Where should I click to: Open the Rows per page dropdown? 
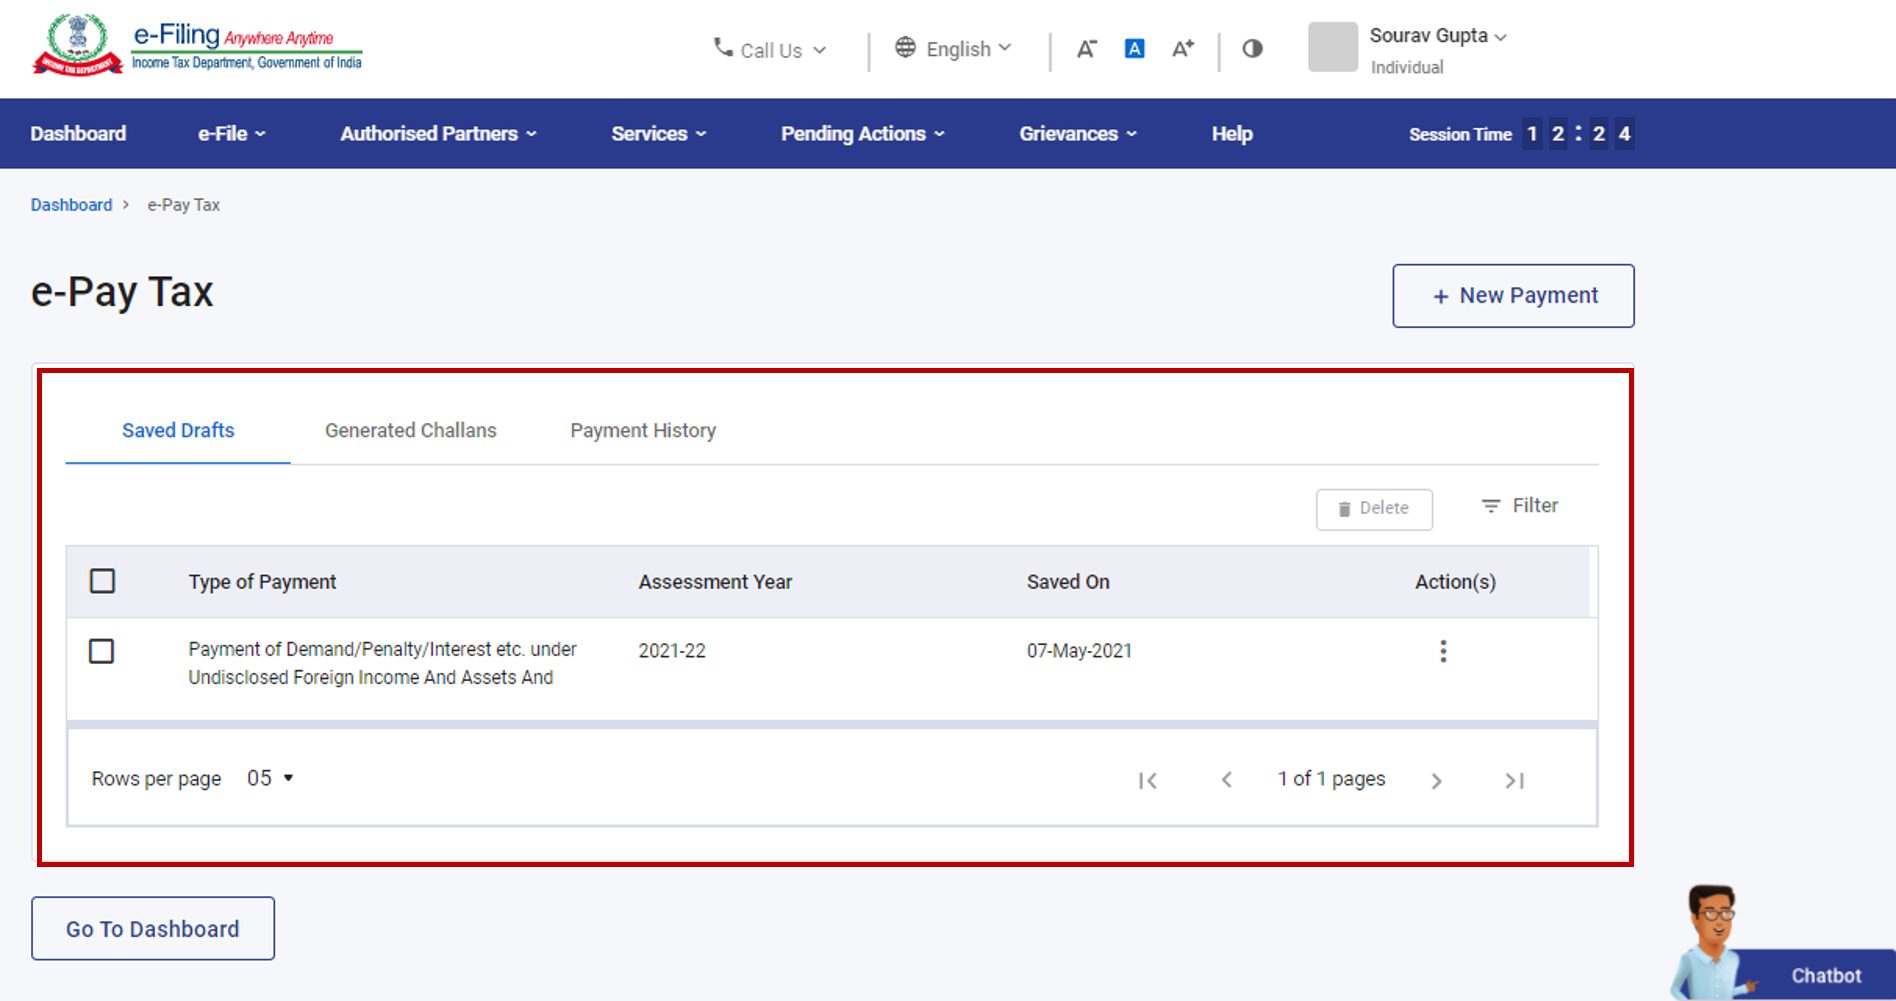point(268,777)
